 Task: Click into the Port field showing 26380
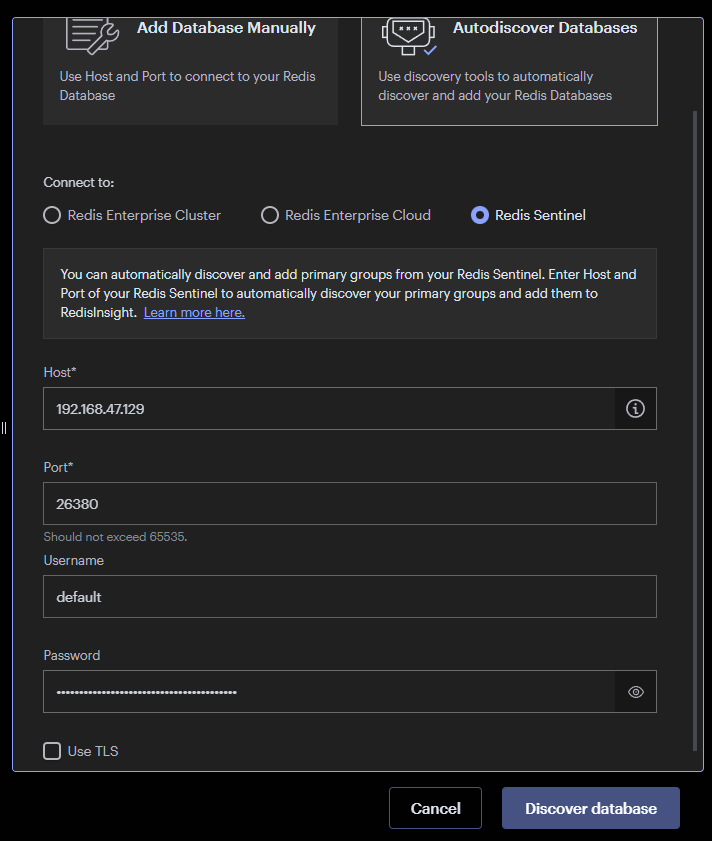pyautogui.click(x=349, y=504)
